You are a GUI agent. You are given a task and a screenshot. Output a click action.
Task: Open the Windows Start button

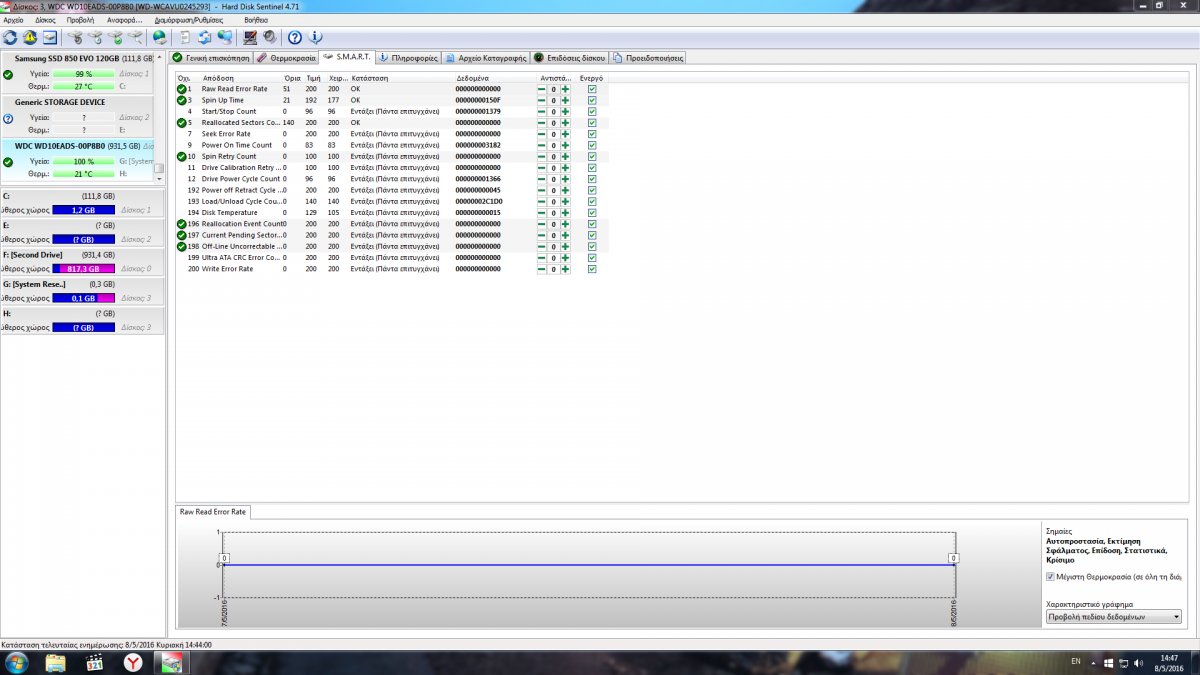16,662
